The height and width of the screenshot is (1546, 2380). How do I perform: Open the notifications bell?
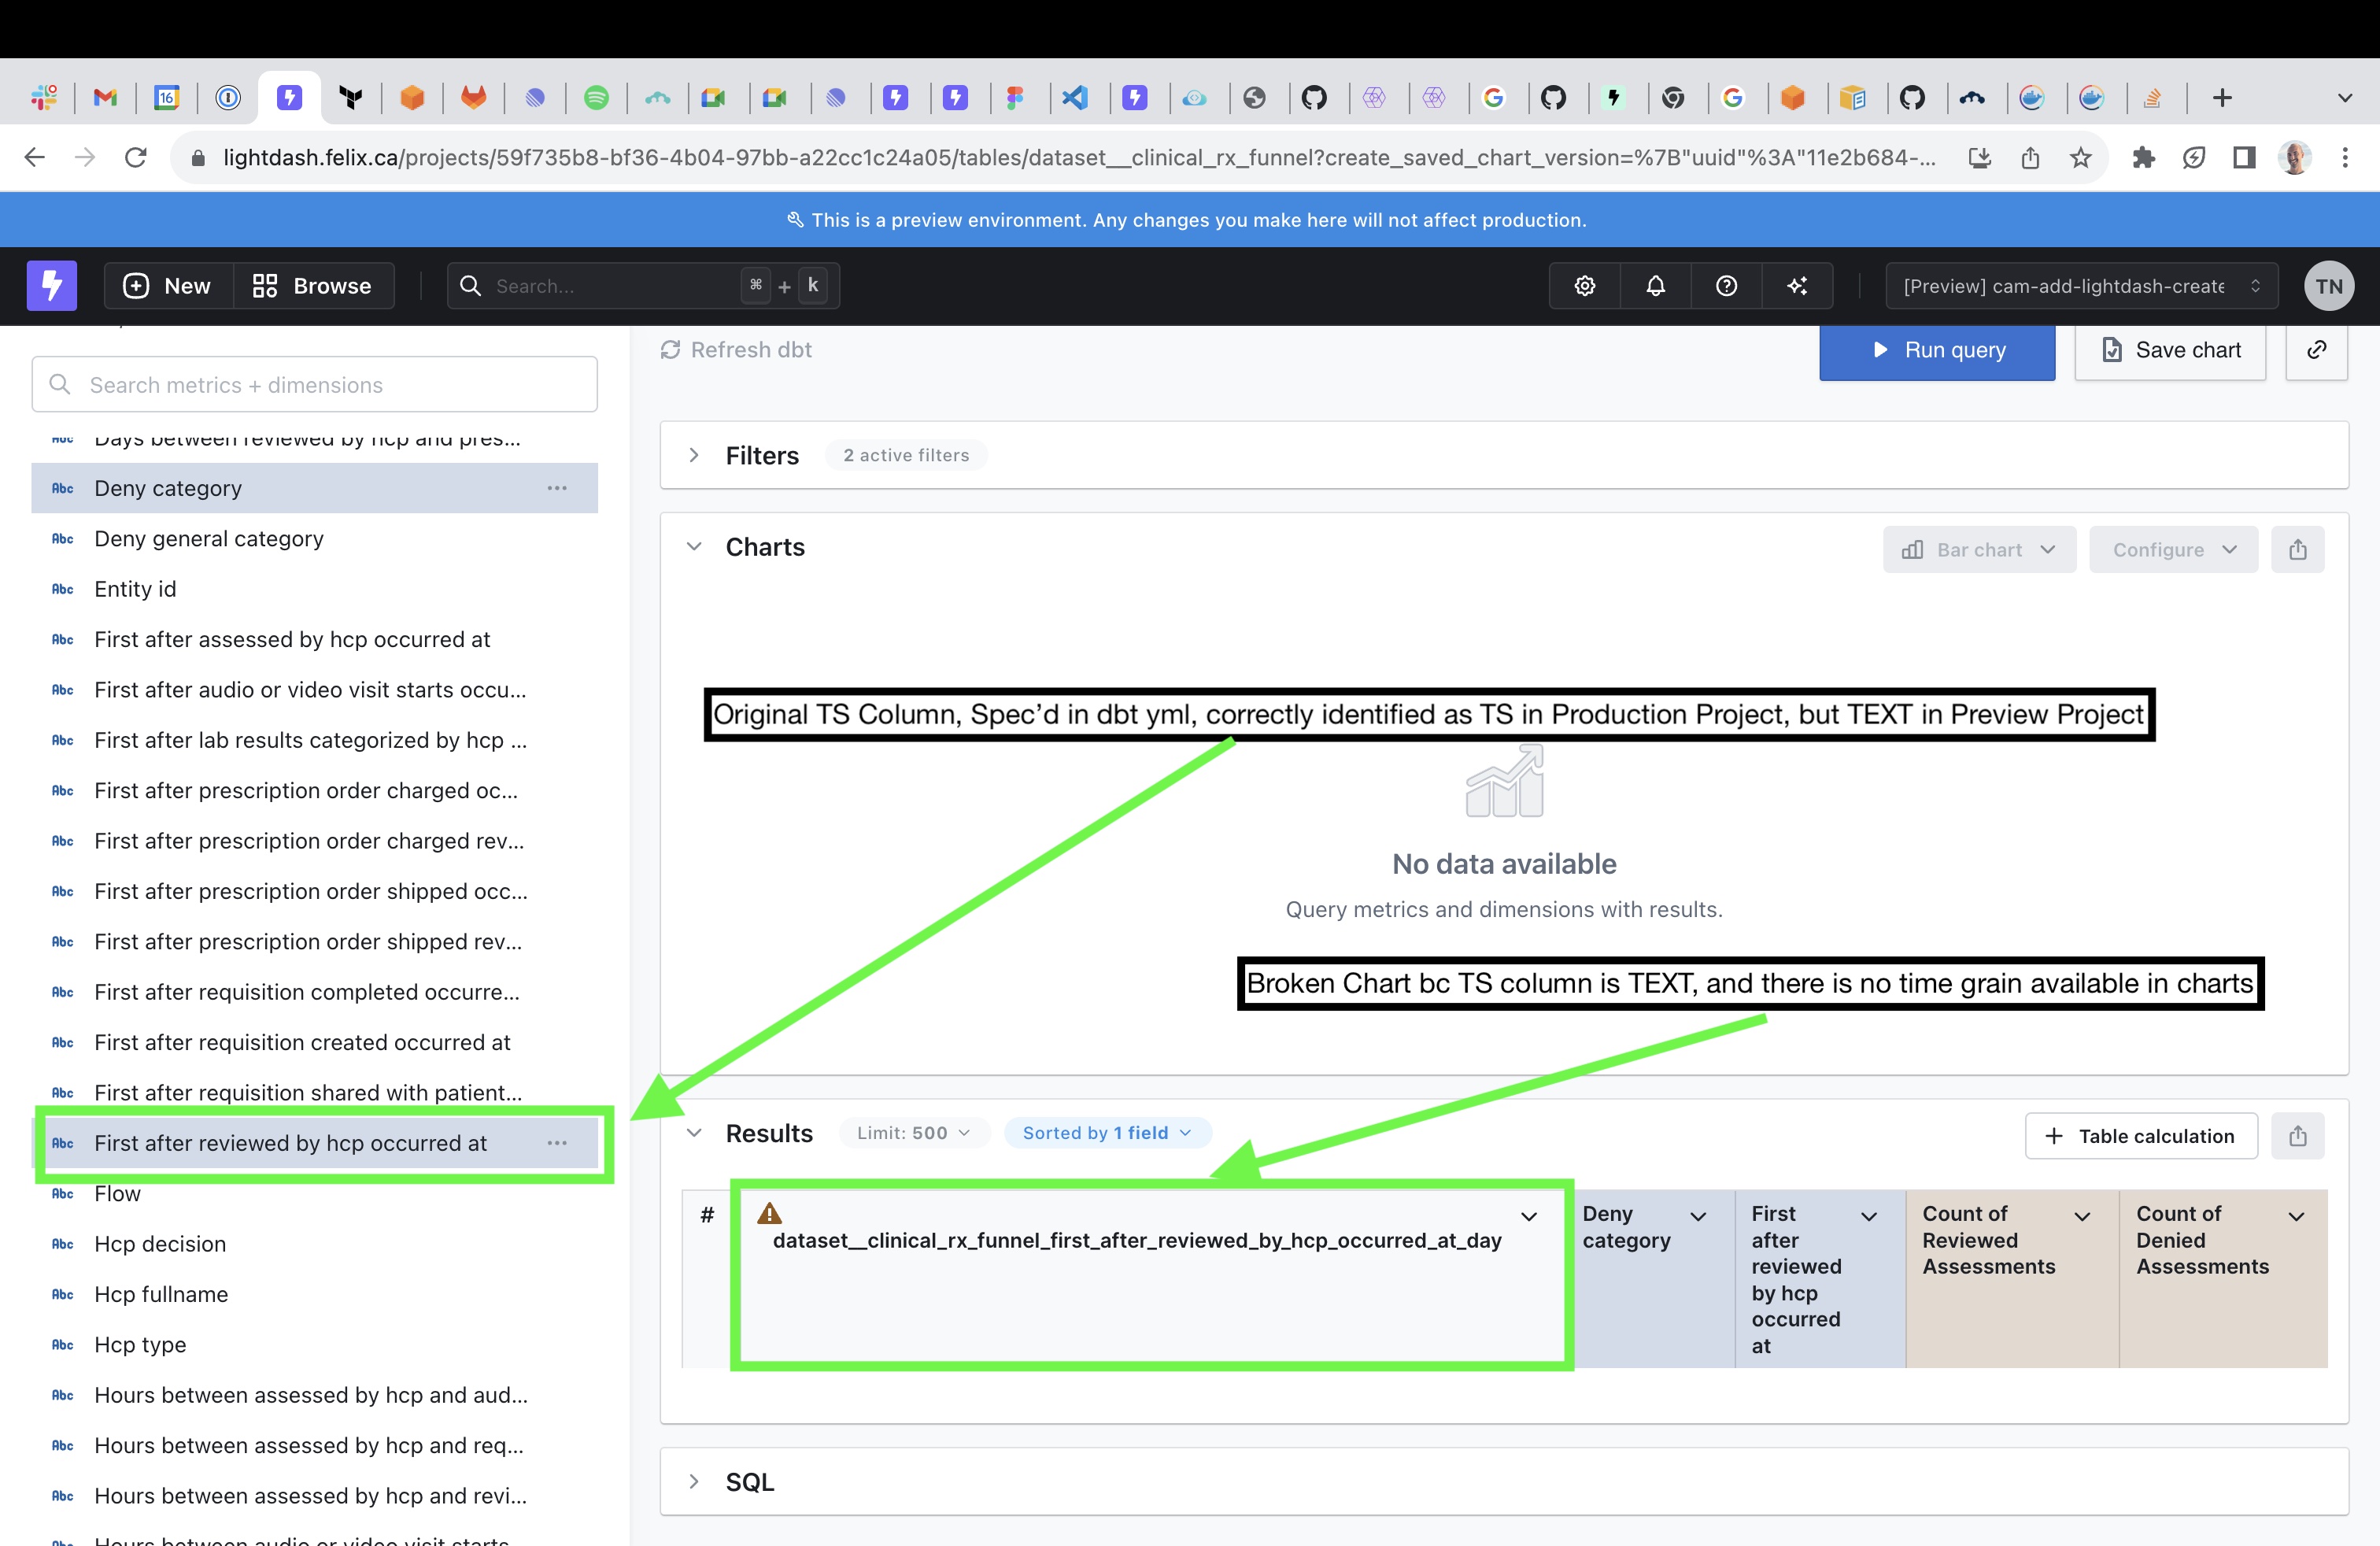tap(1655, 286)
